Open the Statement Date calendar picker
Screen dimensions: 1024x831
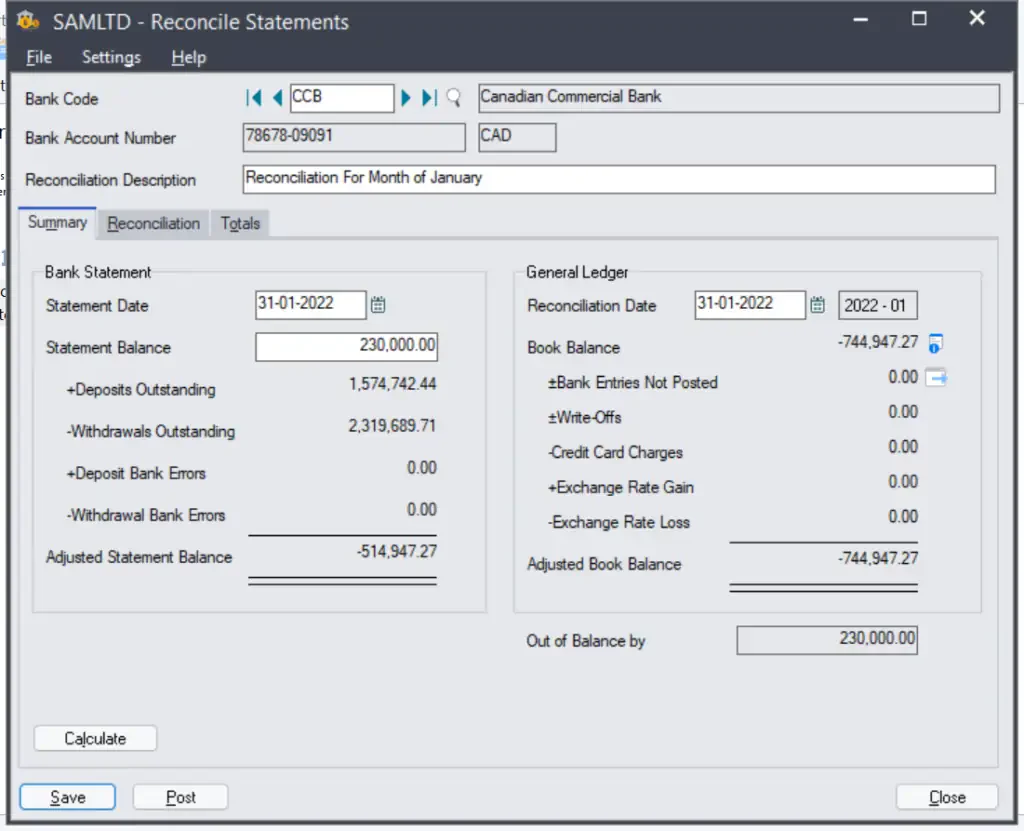coord(378,304)
